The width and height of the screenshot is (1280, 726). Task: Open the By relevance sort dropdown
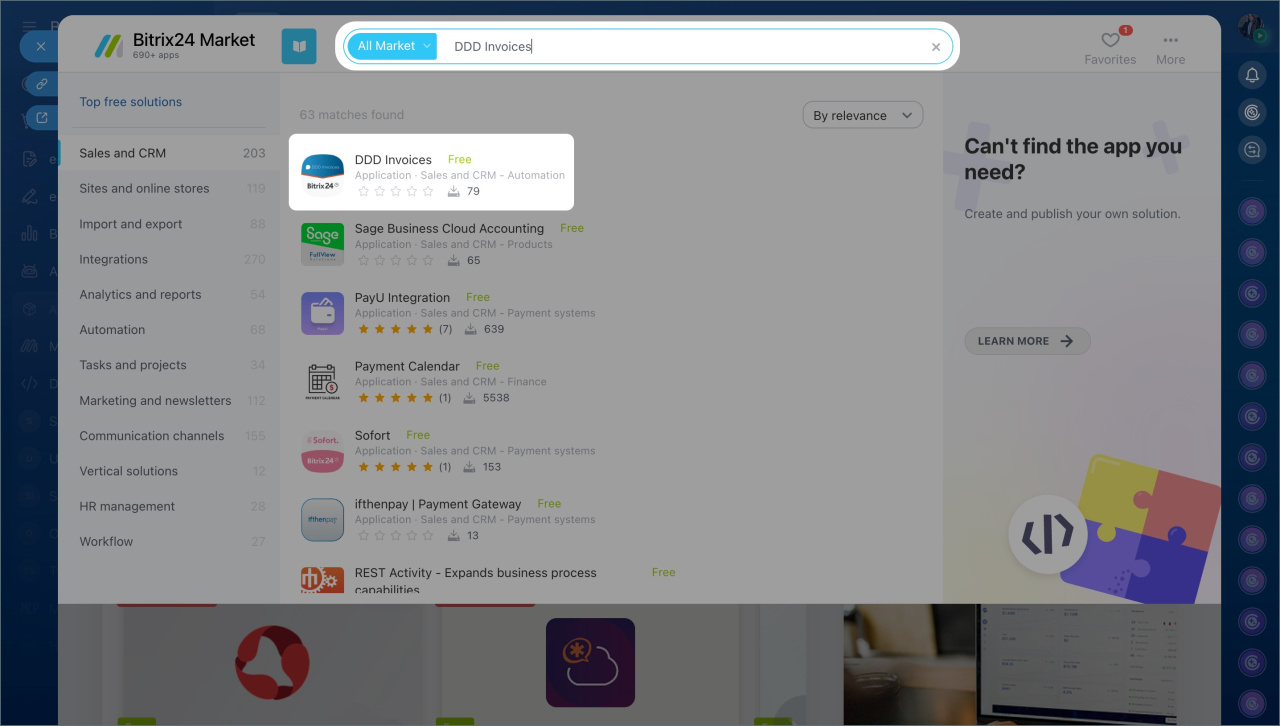pyautogui.click(x=862, y=116)
